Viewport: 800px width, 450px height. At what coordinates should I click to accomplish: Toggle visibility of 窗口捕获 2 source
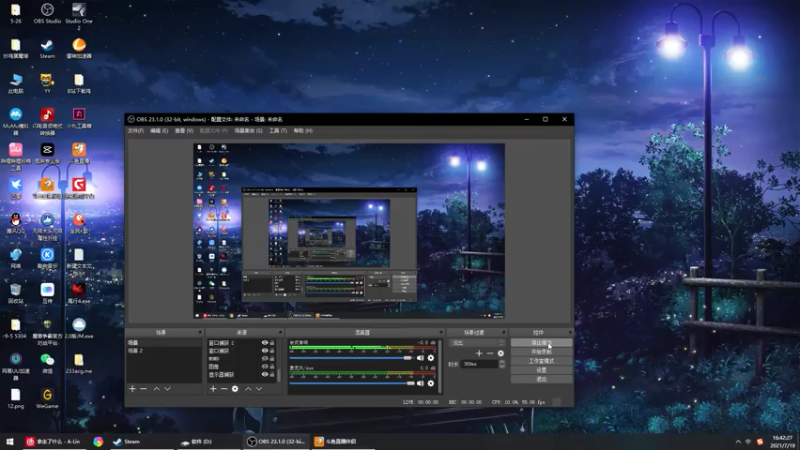pos(265,343)
